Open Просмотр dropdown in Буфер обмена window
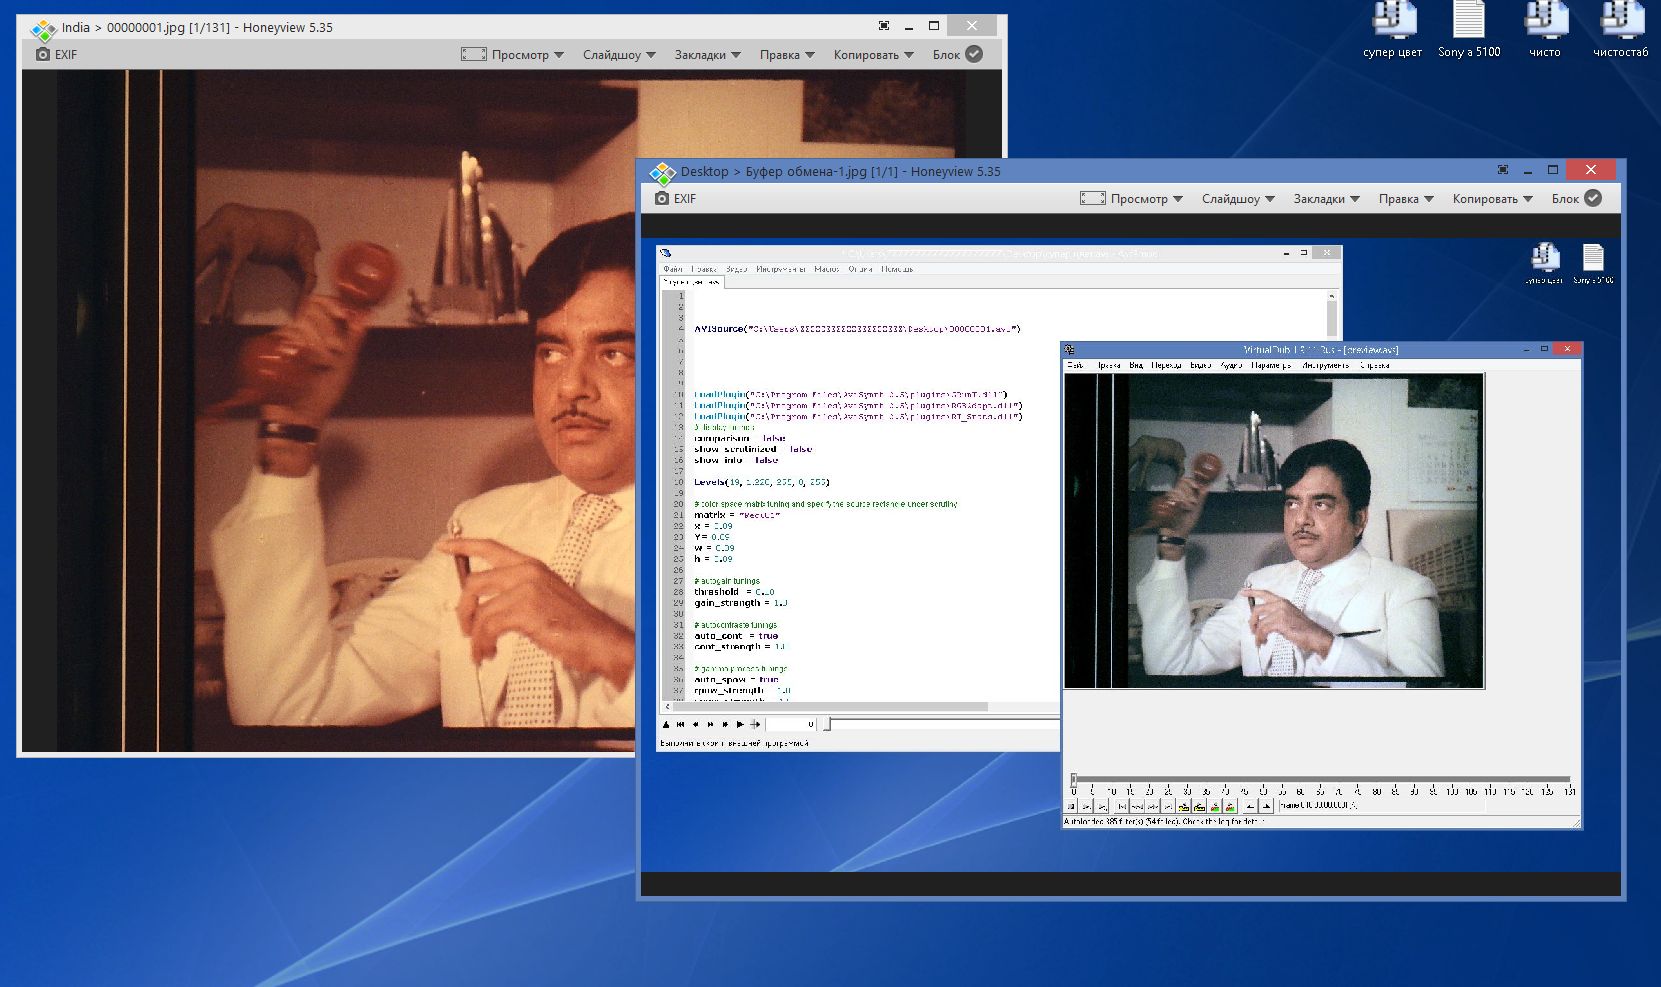Viewport: 1661px width, 987px height. click(x=1131, y=198)
